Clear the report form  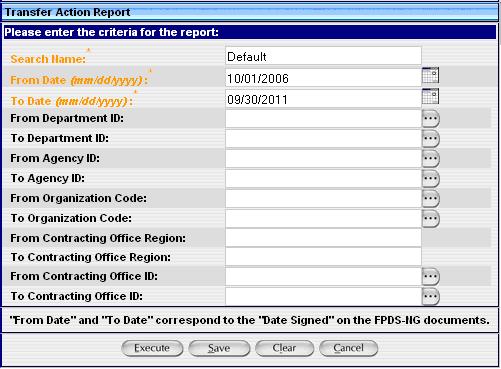[x=284, y=348]
